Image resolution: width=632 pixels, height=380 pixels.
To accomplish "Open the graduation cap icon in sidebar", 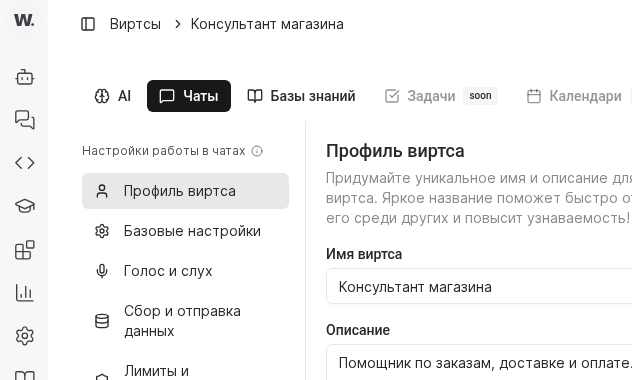I will pos(25,206).
